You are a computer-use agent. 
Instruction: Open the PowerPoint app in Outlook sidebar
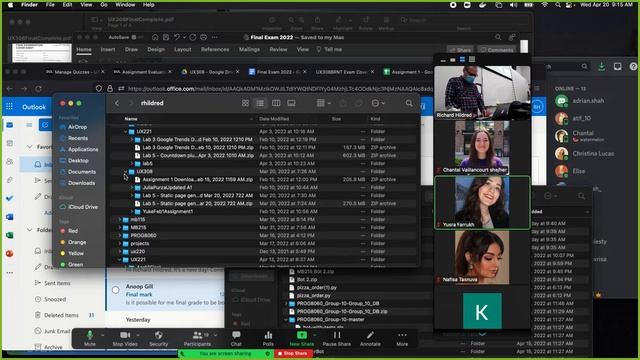pyautogui.click(x=9, y=253)
